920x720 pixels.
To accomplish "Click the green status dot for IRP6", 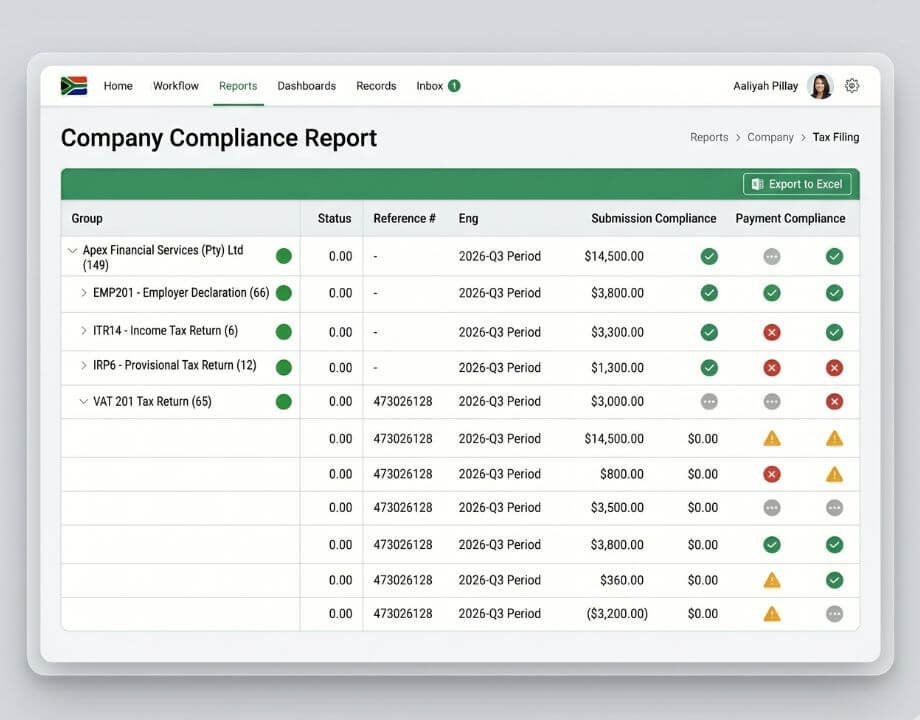I will coord(284,367).
